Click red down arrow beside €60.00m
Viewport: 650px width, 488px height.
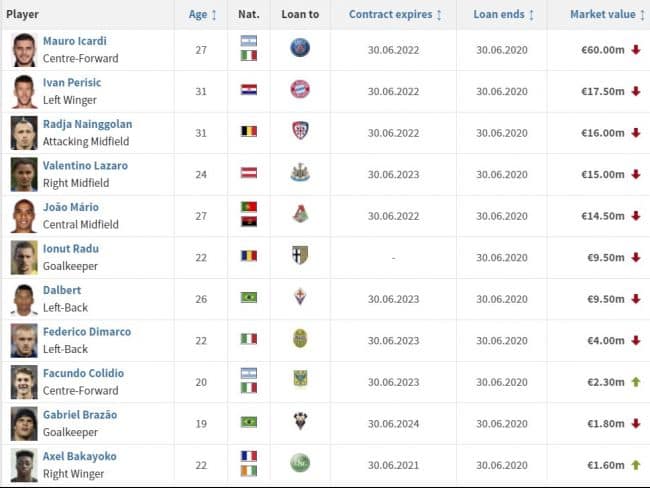(x=636, y=50)
